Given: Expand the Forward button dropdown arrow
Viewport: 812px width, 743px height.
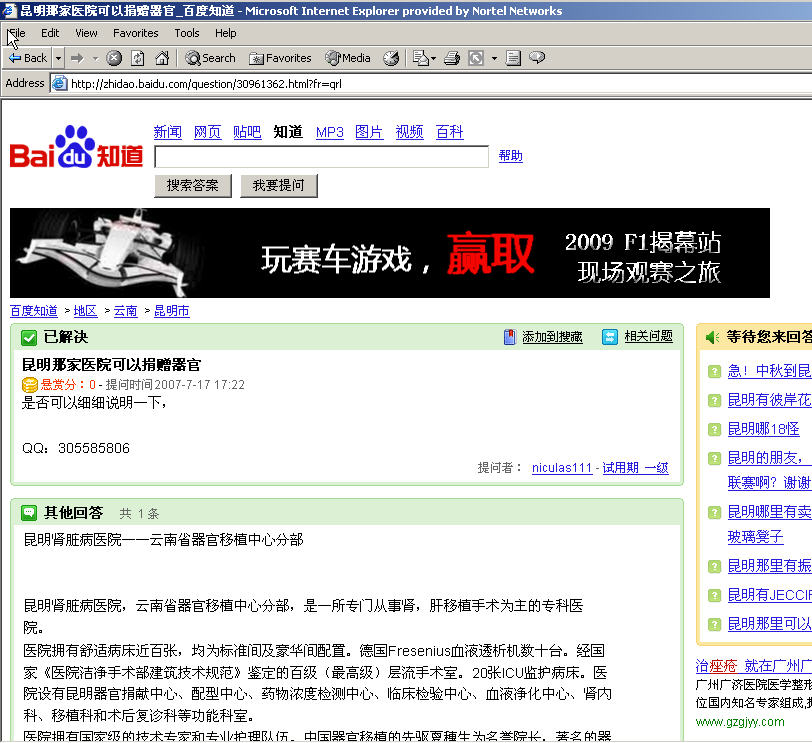Looking at the screenshot, I should [x=94, y=58].
